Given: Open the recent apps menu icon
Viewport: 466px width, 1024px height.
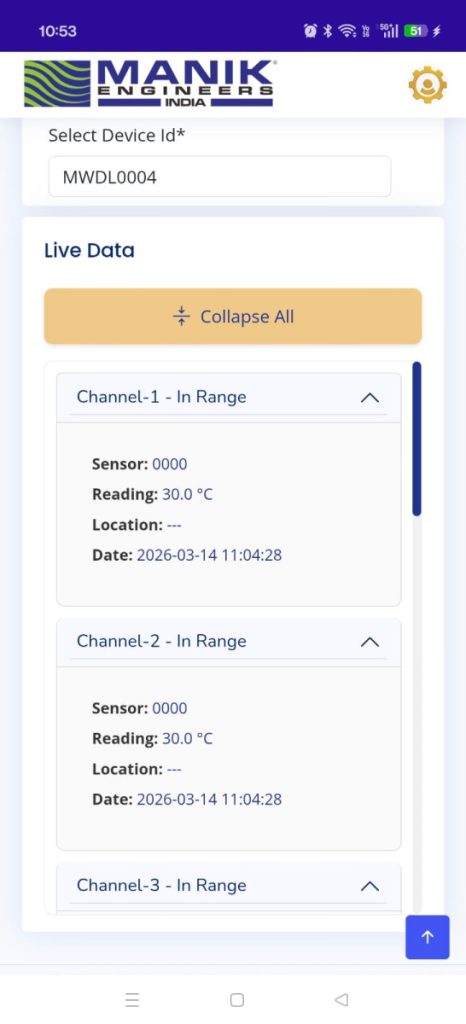Looking at the screenshot, I should point(132,1000).
